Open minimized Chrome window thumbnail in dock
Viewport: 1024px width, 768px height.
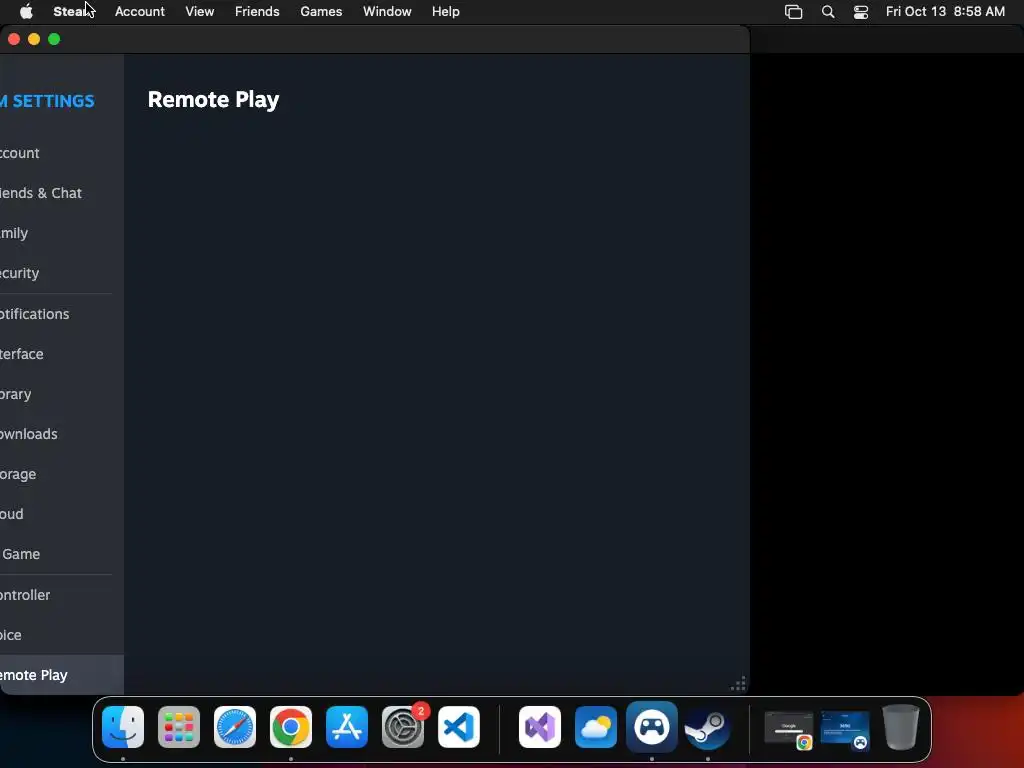[789, 729]
